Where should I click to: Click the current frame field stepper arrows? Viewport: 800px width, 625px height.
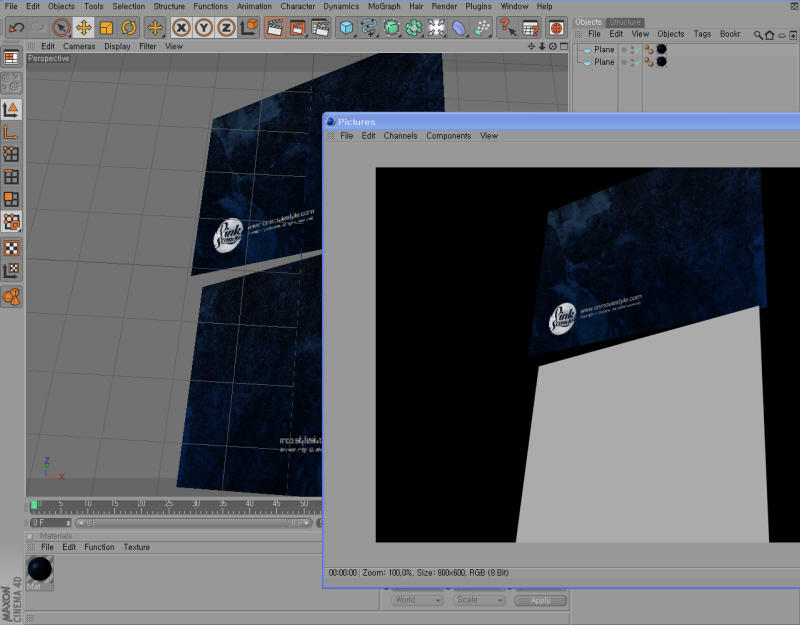point(68,523)
